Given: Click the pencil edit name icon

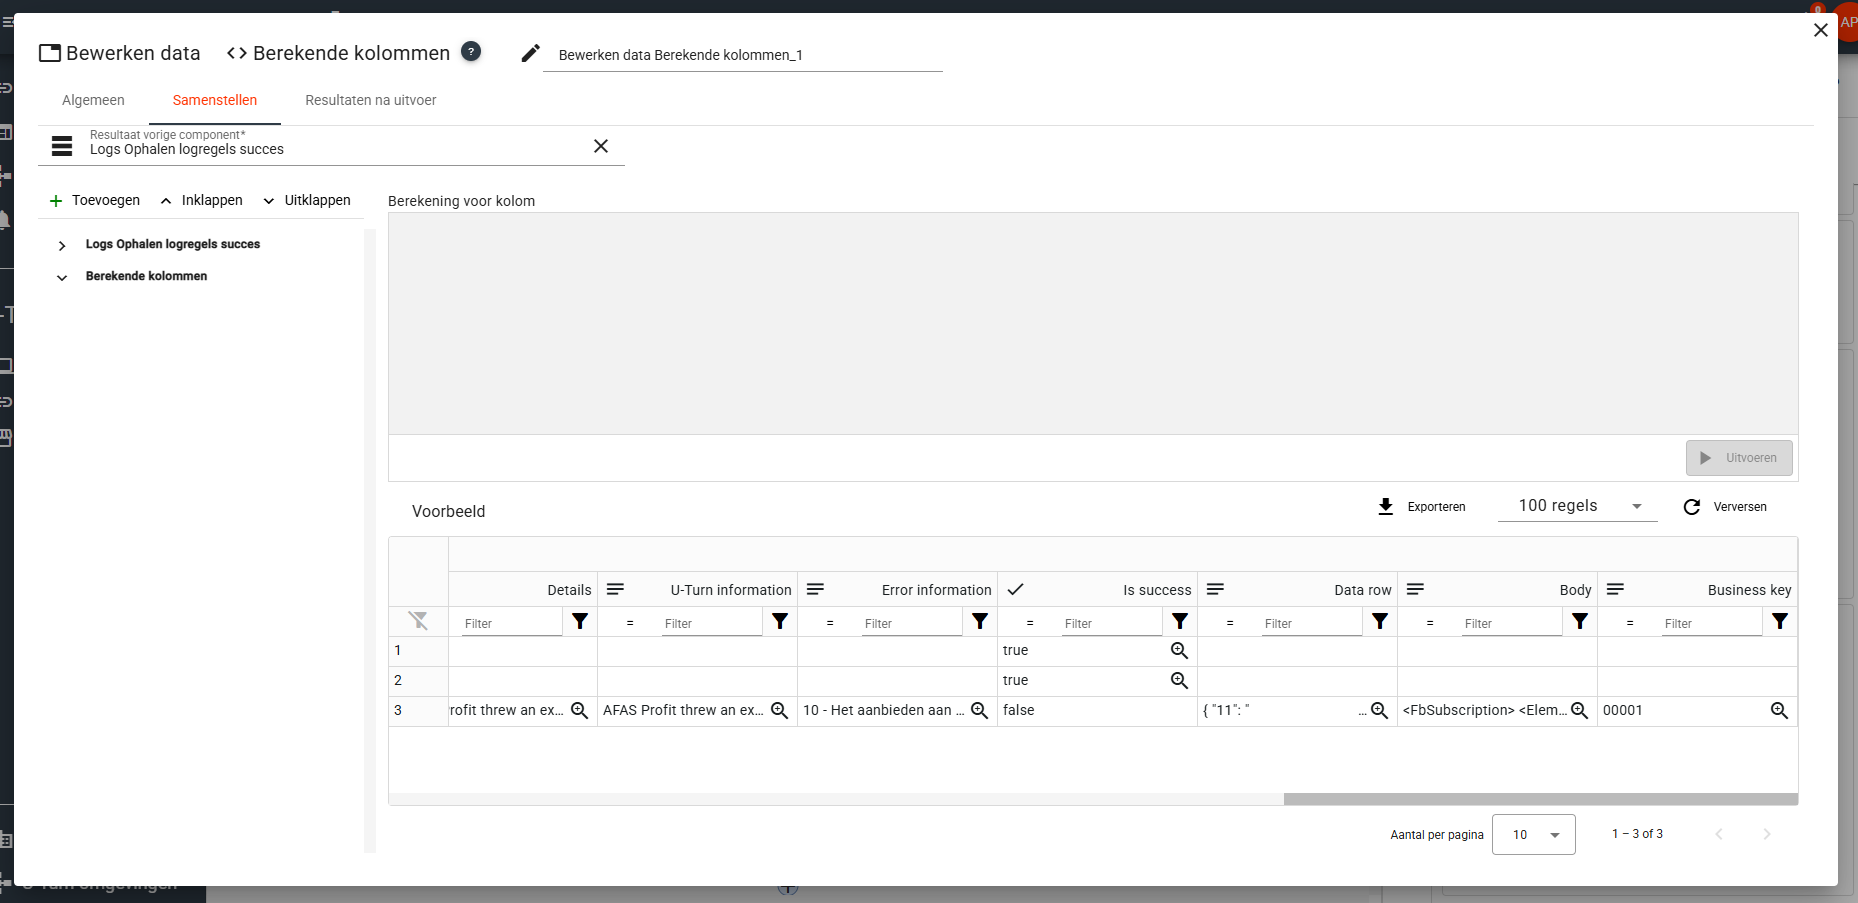Looking at the screenshot, I should click(531, 53).
